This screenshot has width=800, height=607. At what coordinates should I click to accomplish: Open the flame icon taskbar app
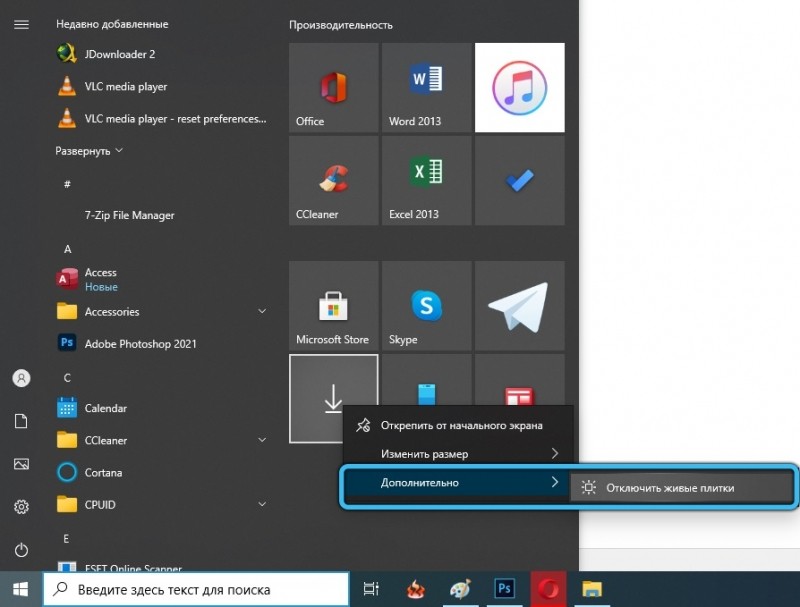(416, 589)
